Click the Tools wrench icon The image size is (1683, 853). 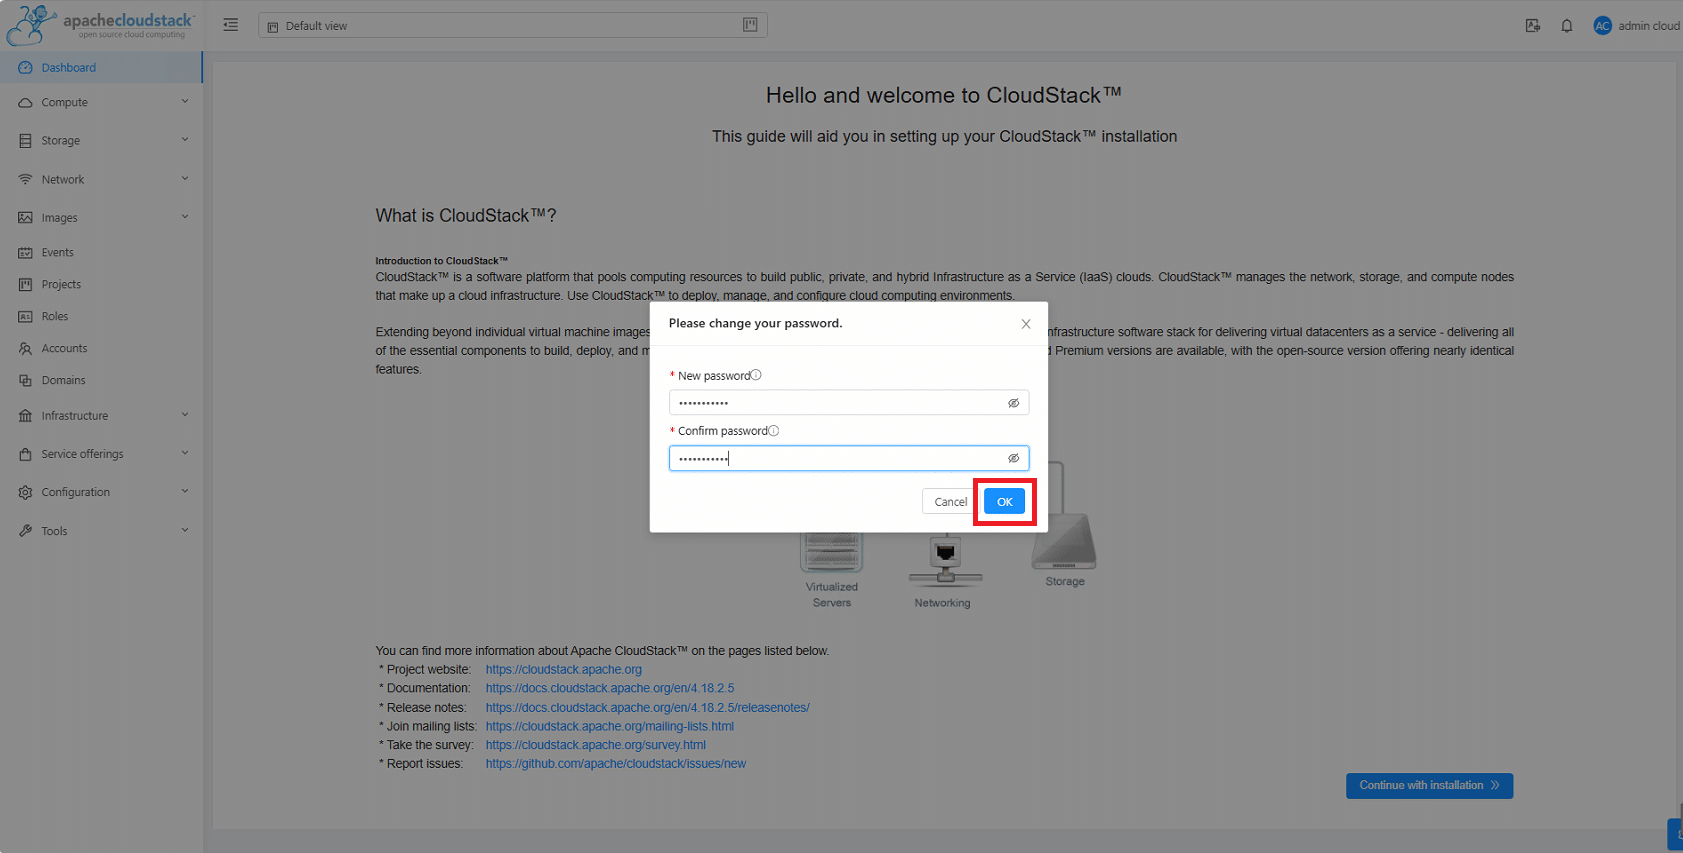coord(25,531)
